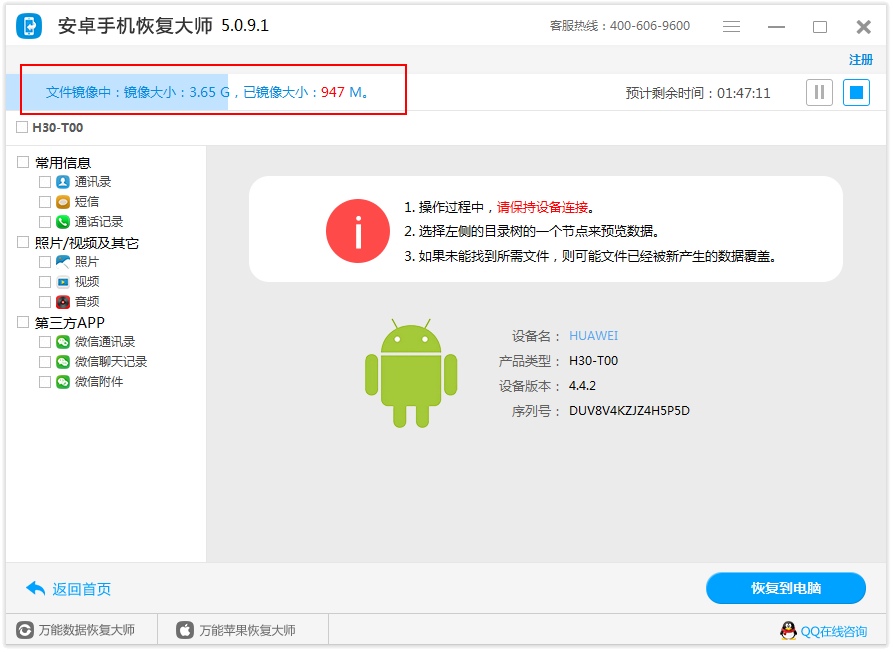Click the red info circle icon
Image resolution: width=893 pixels, height=652 pixels.
click(x=358, y=231)
